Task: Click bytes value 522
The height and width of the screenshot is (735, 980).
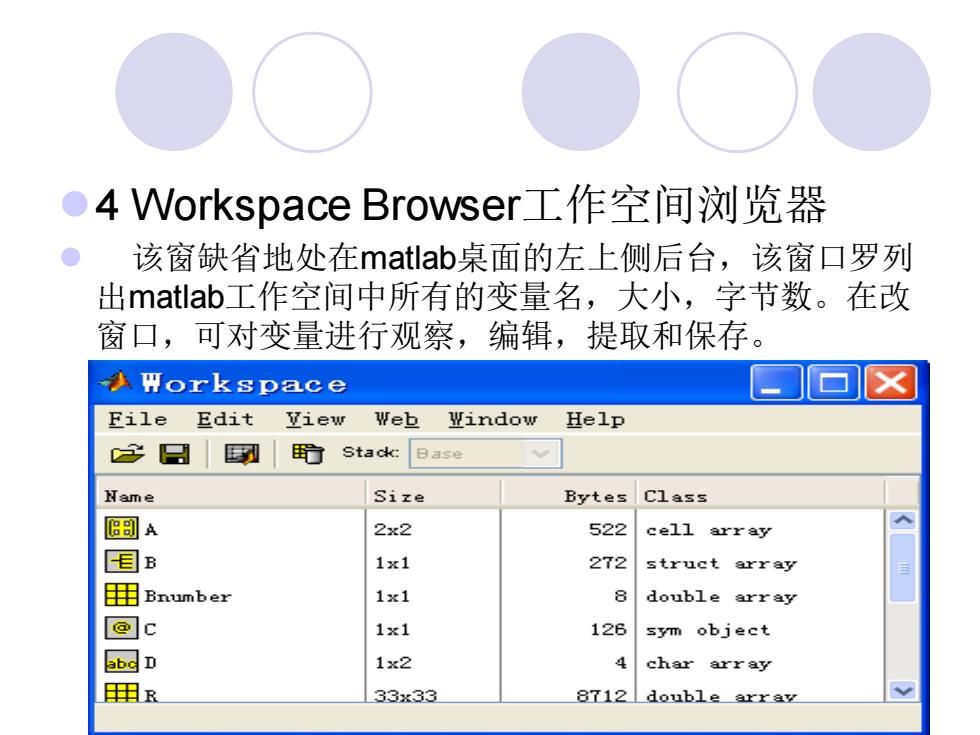Action: pyautogui.click(x=608, y=529)
